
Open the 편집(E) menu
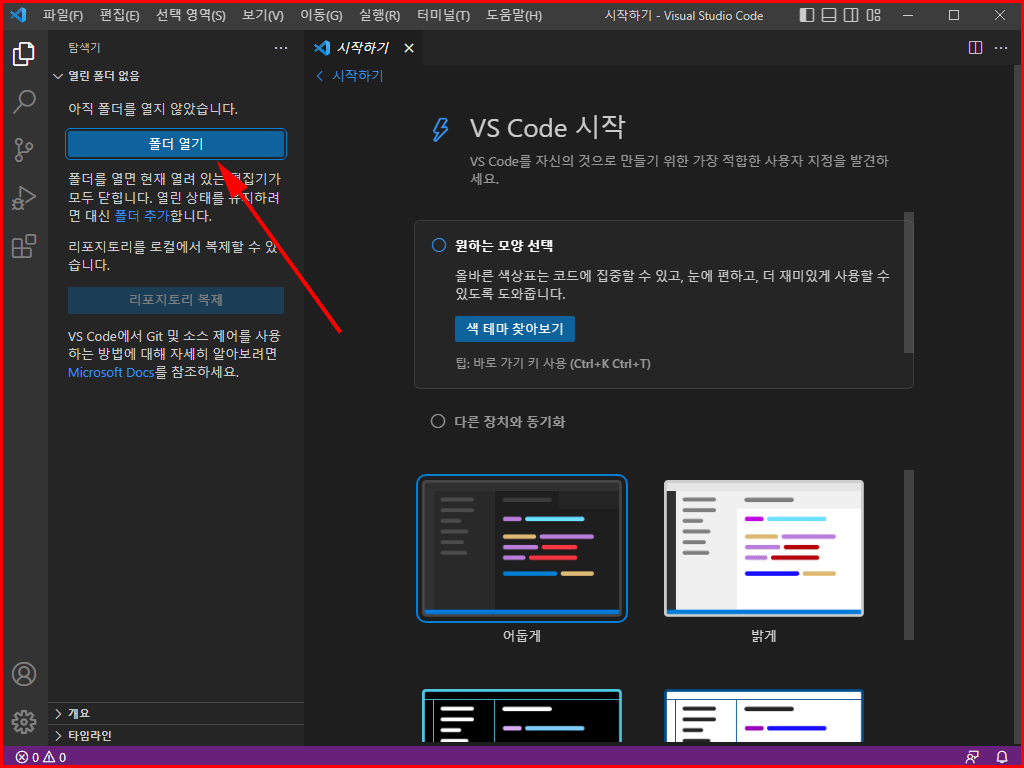(x=120, y=15)
